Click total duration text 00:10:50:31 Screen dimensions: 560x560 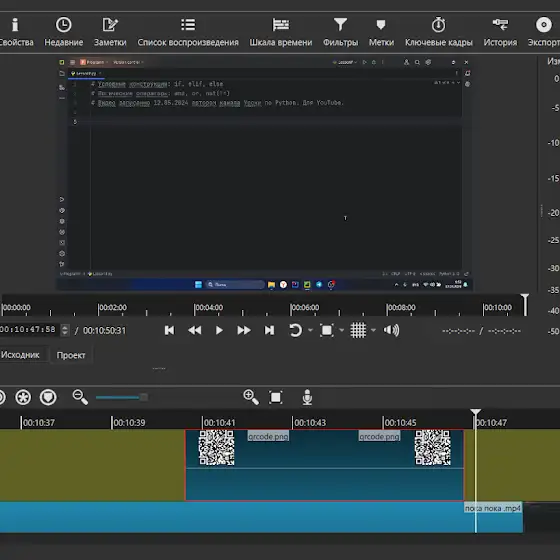pyautogui.click(x=104, y=331)
